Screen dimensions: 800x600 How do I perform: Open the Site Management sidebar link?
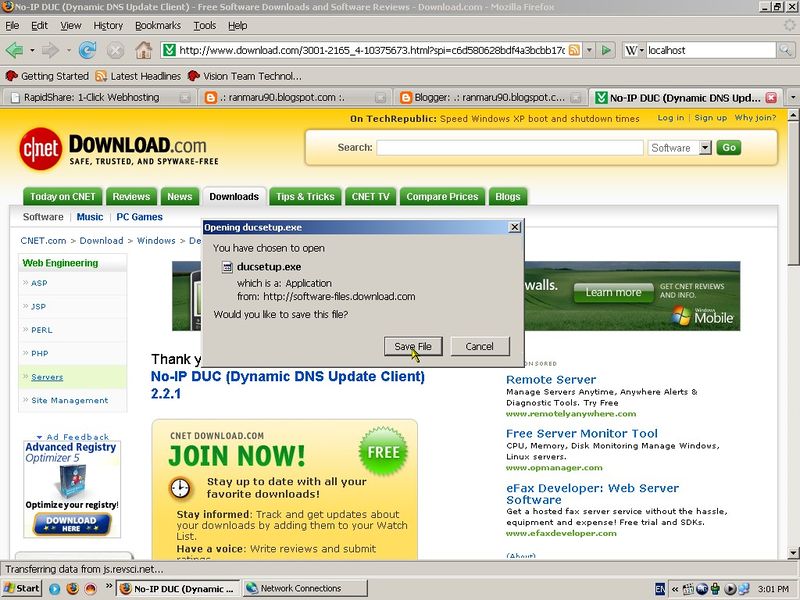point(70,401)
